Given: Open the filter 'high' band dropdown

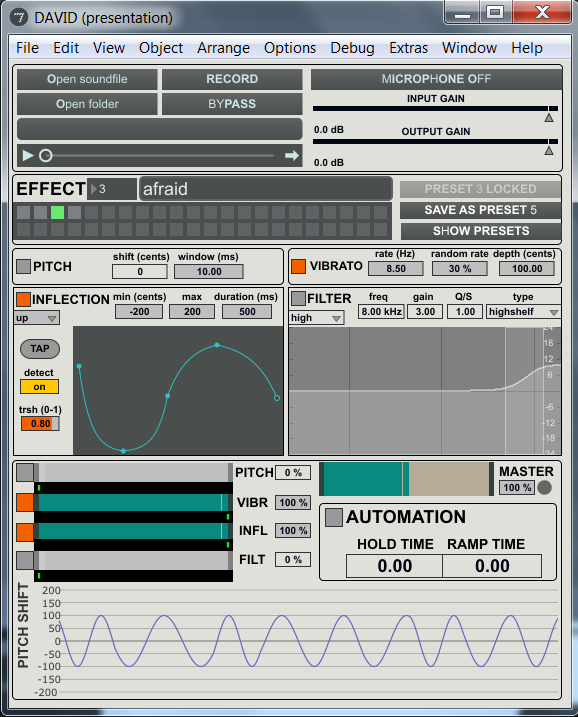Looking at the screenshot, I should (316, 318).
